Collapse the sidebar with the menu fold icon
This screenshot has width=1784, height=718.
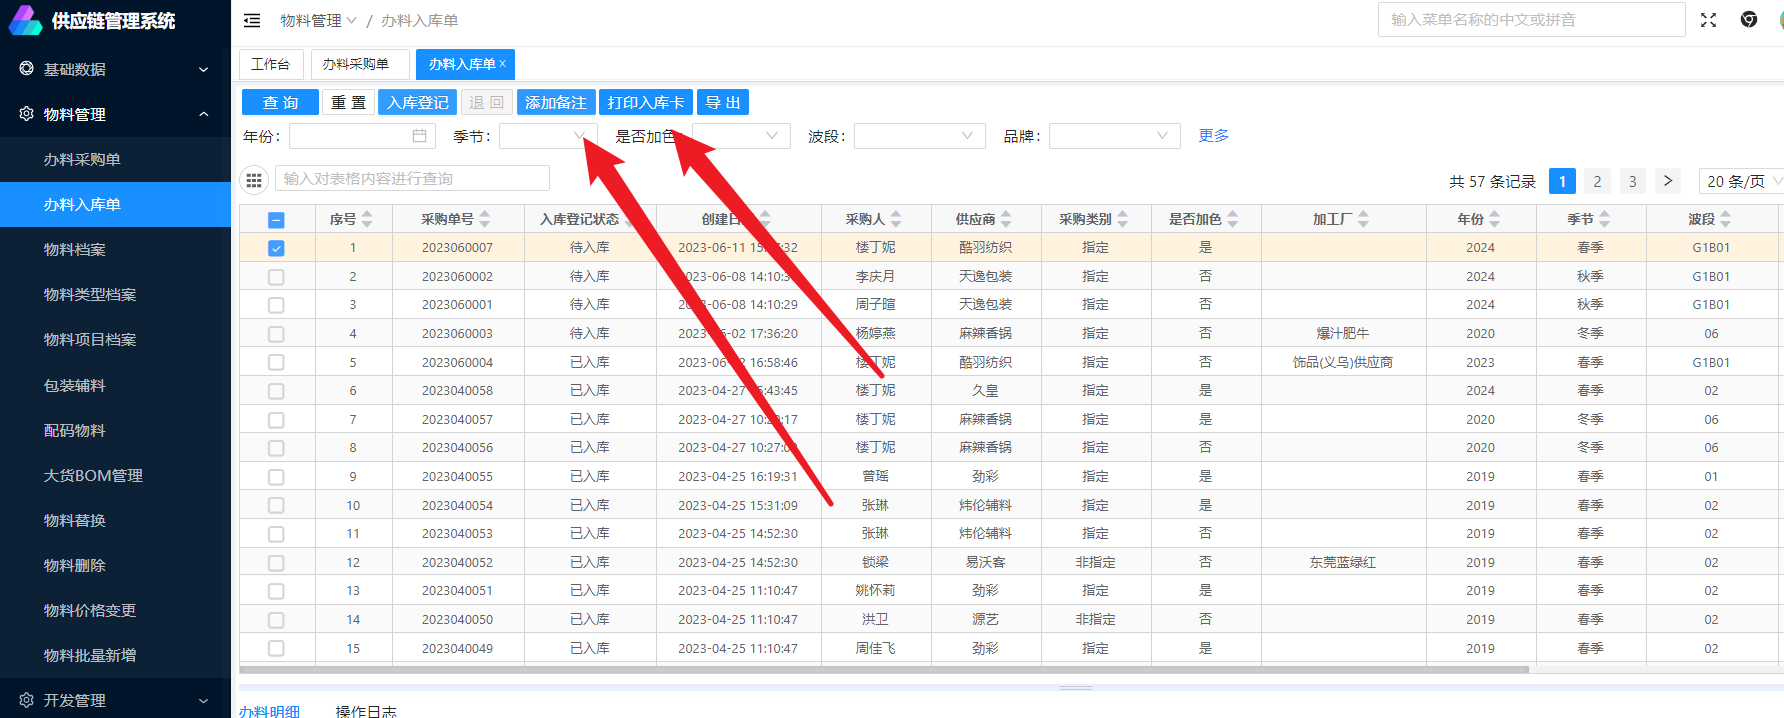(x=252, y=20)
